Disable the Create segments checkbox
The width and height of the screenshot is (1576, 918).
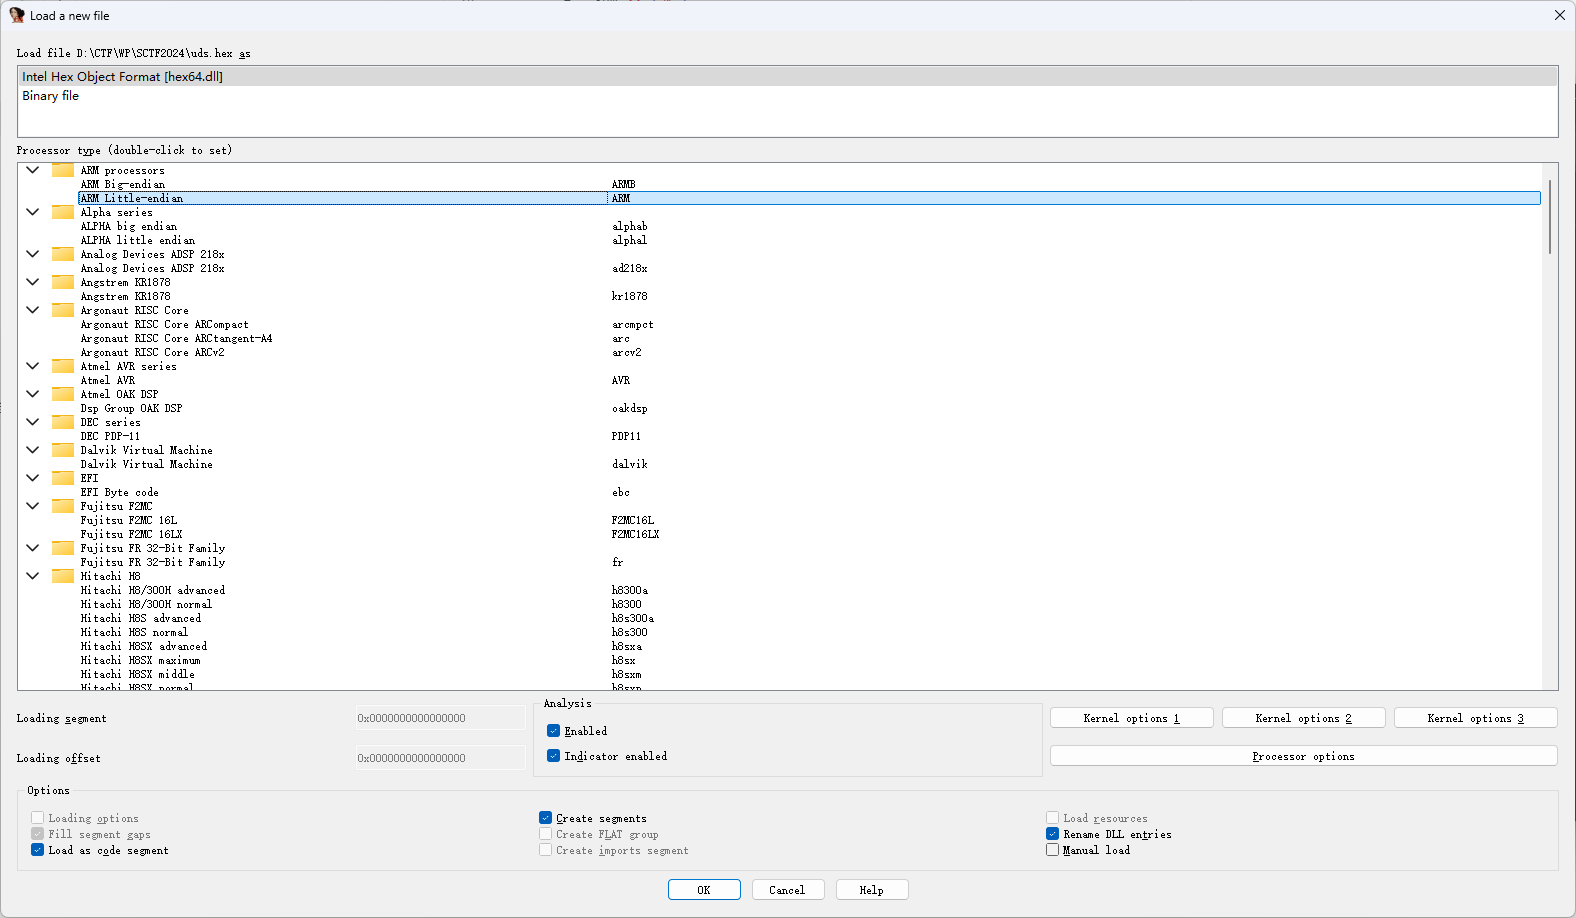(x=545, y=818)
